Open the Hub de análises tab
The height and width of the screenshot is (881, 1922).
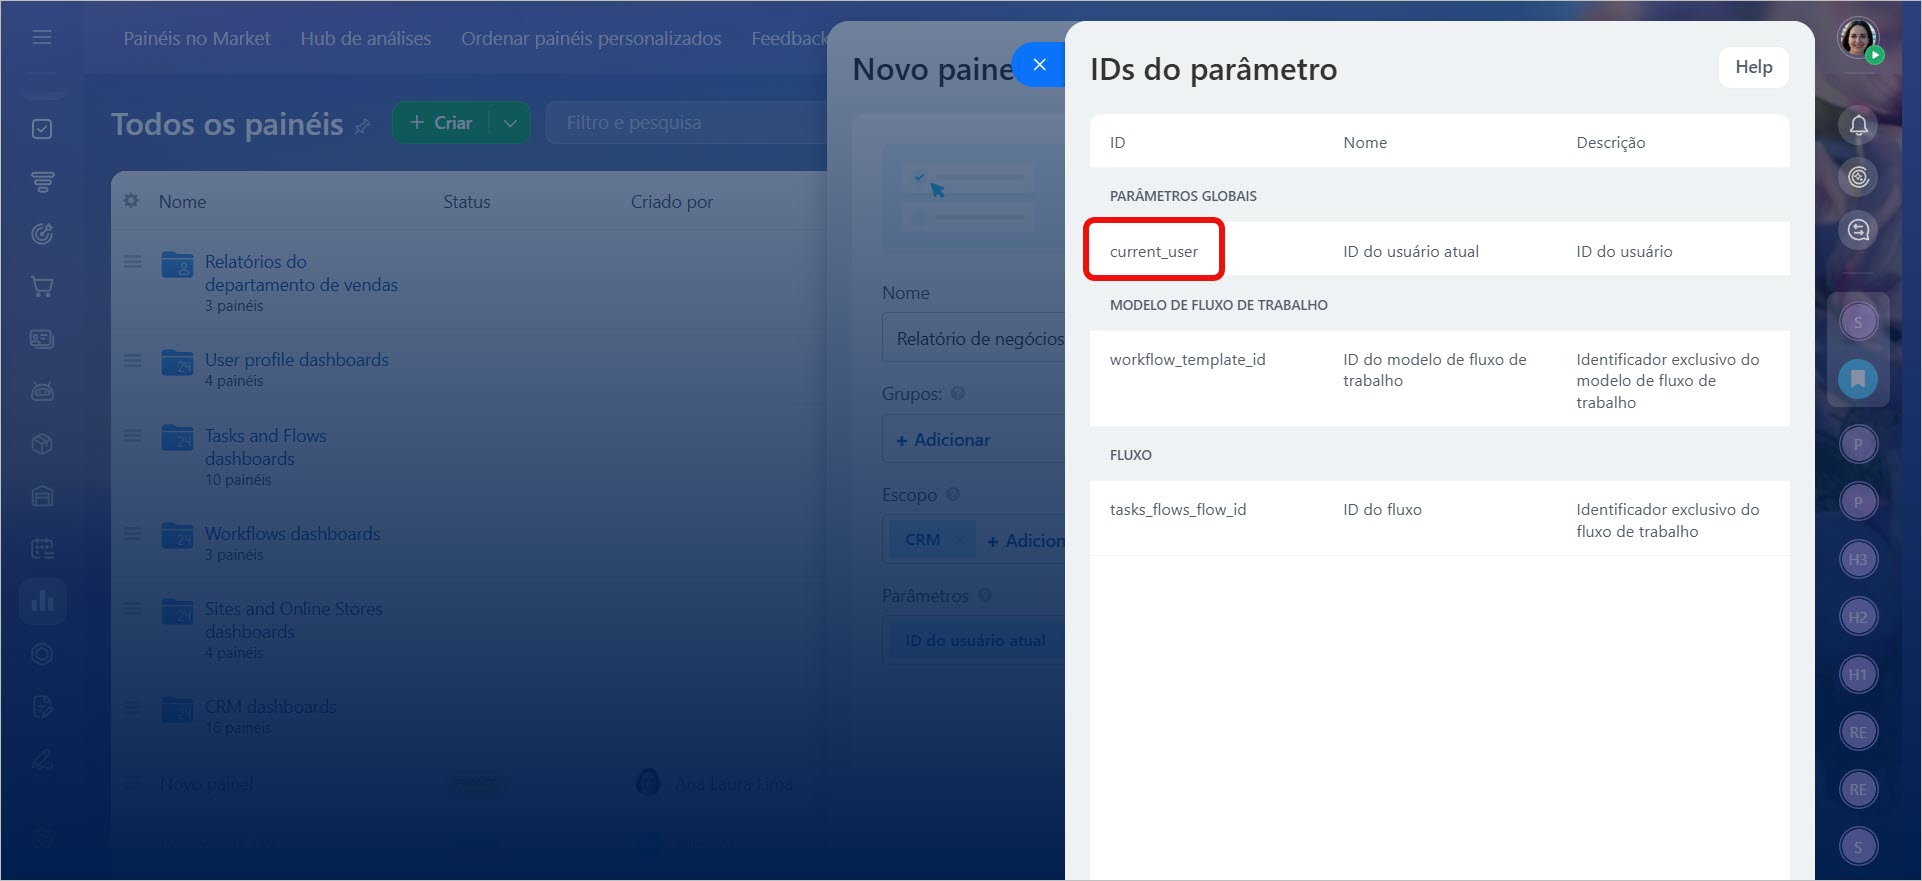pos(365,39)
